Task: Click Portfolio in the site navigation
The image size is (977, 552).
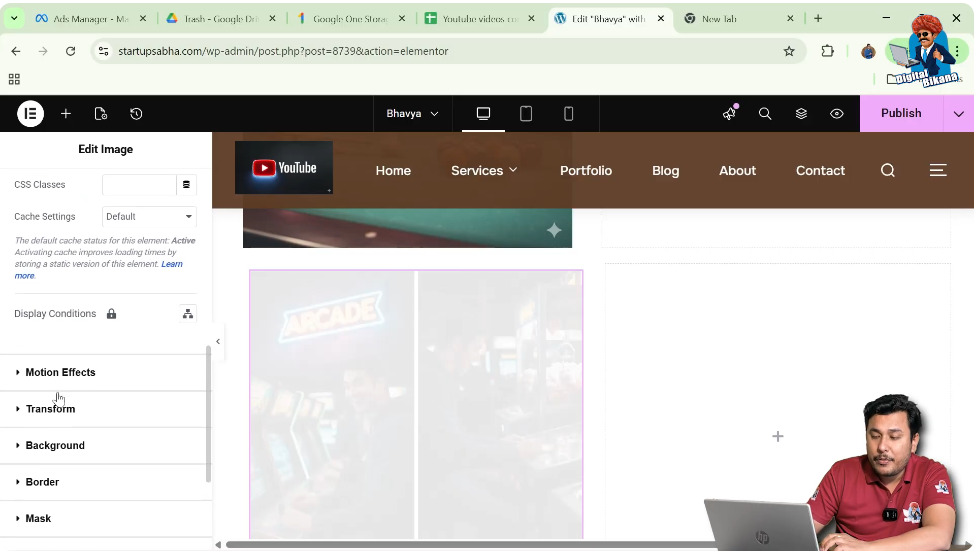Action: coord(586,171)
